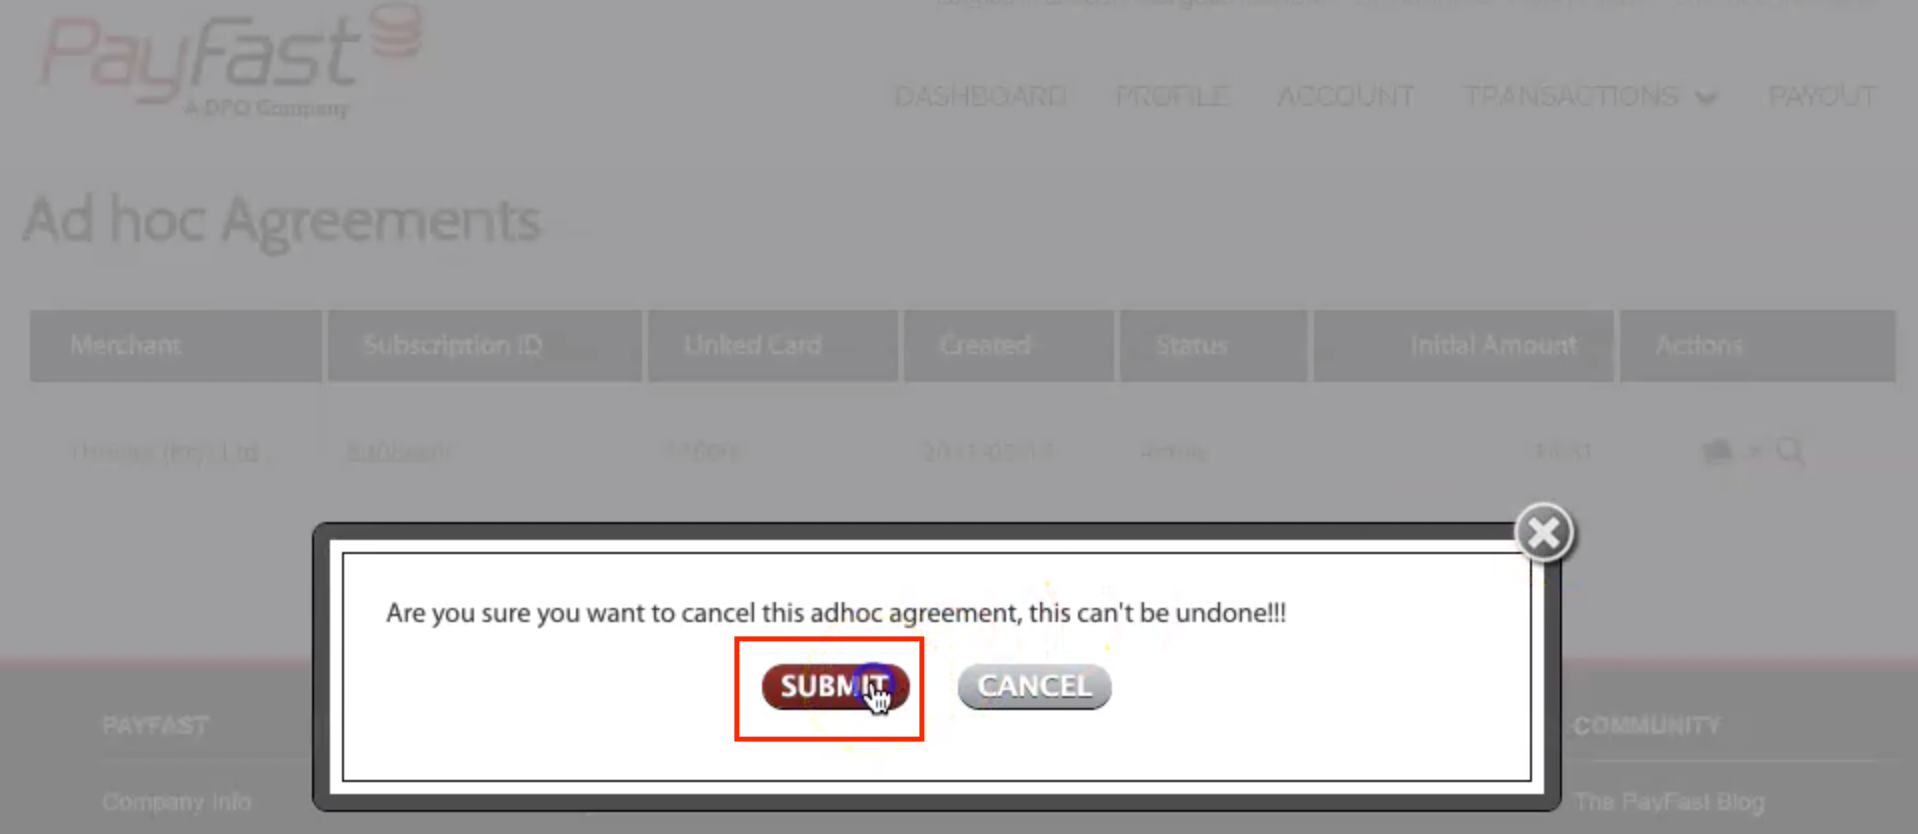The width and height of the screenshot is (1918, 834).
Task: Go to the PROFILE menu item
Action: [1171, 96]
